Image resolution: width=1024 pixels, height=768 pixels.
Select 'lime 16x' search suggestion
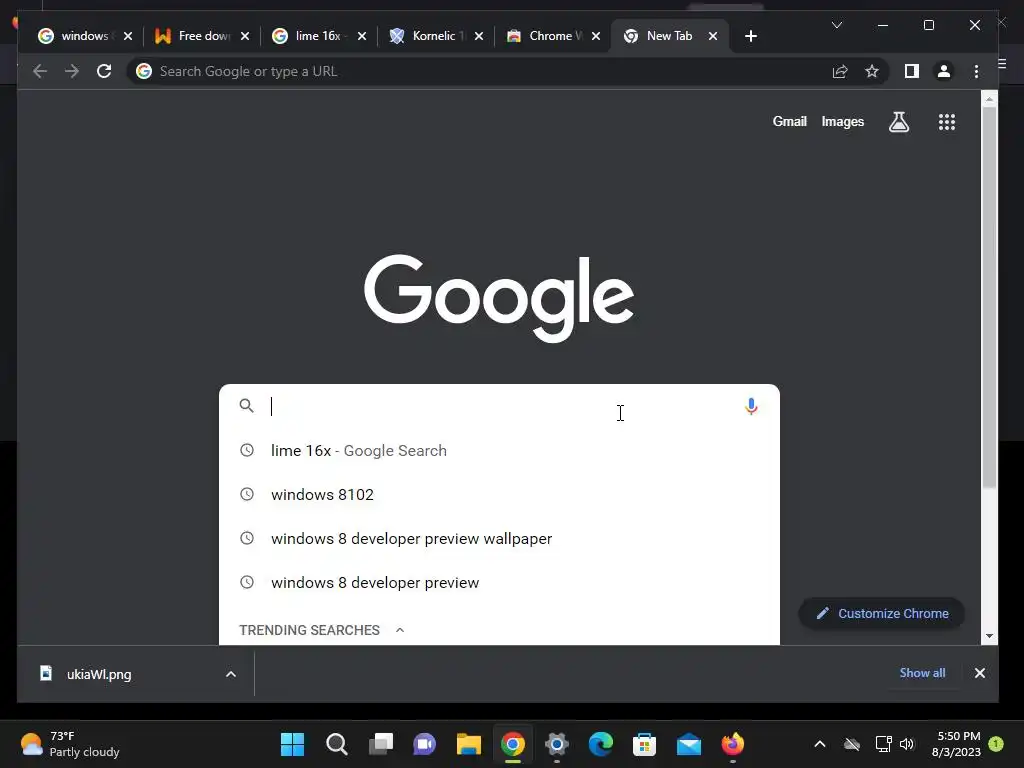pos(499,451)
